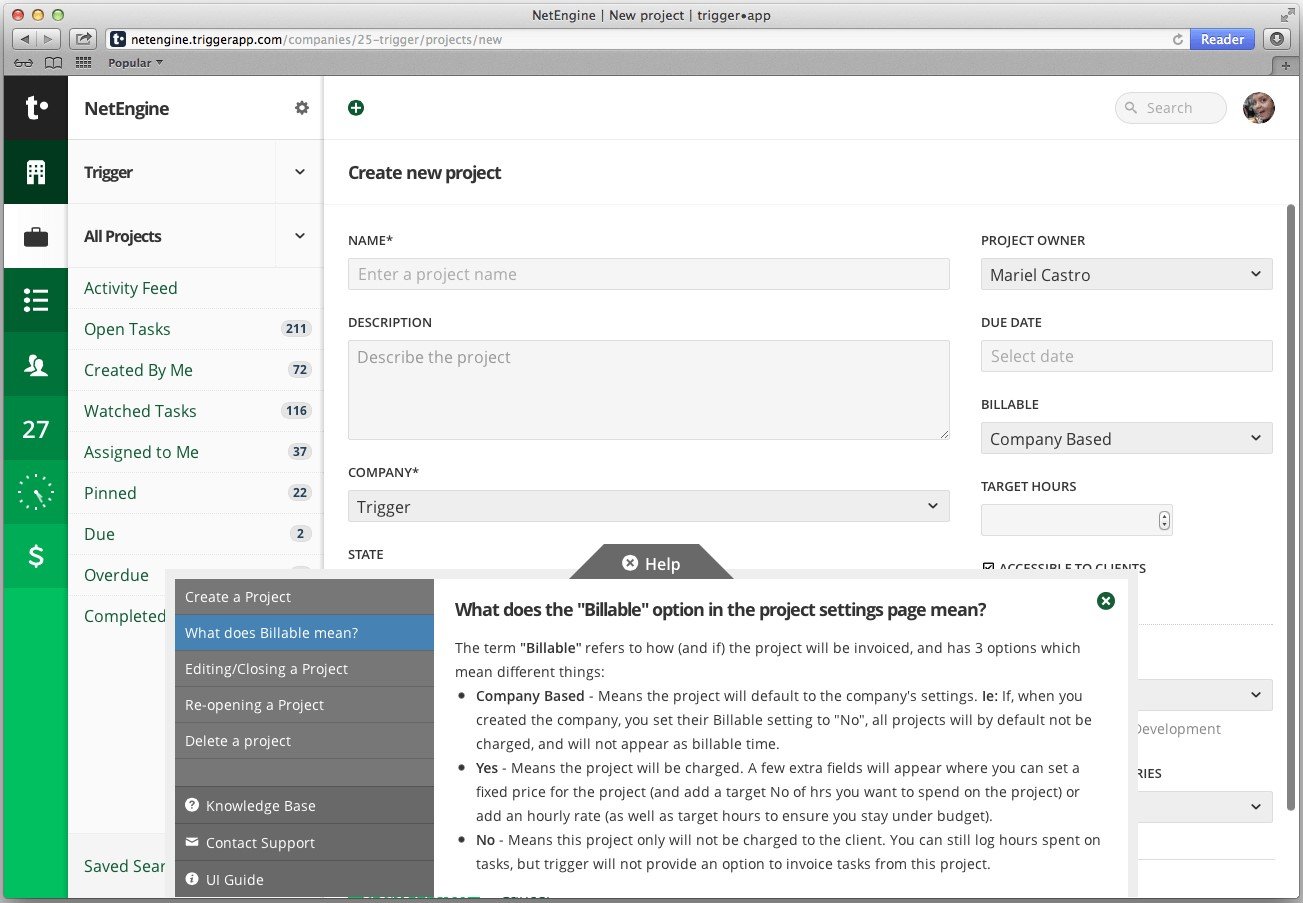Viewport: 1303px width, 903px height.
Task: Open NetEngine settings gear icon
Action: coord(302,108)
